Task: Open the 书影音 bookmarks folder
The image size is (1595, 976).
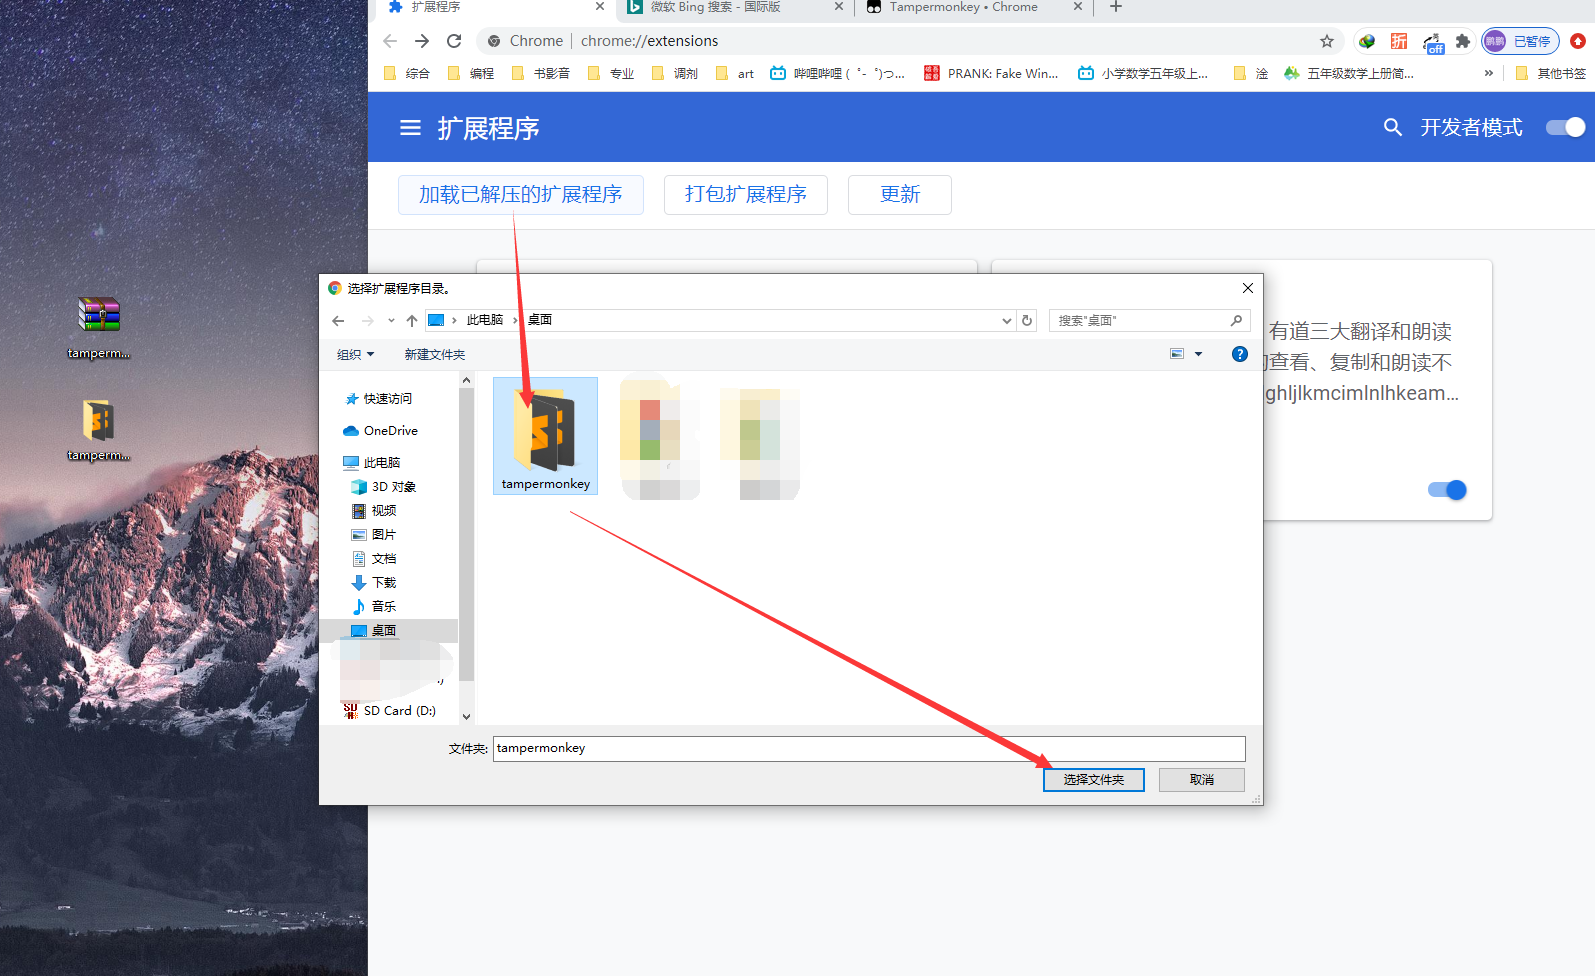Action: [541, 73]
